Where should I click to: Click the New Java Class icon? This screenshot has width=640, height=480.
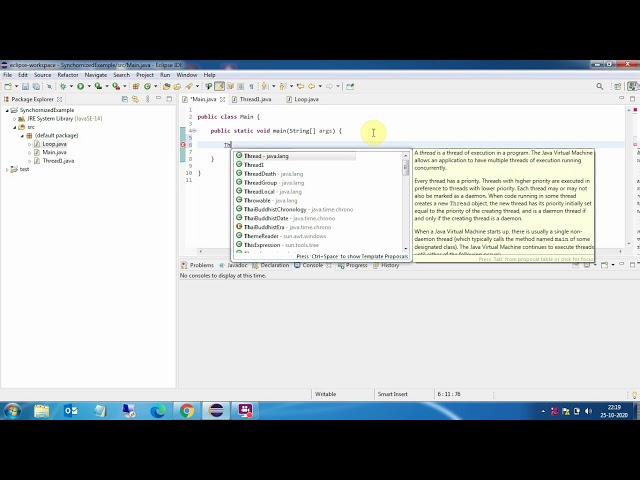pos(147,86)
